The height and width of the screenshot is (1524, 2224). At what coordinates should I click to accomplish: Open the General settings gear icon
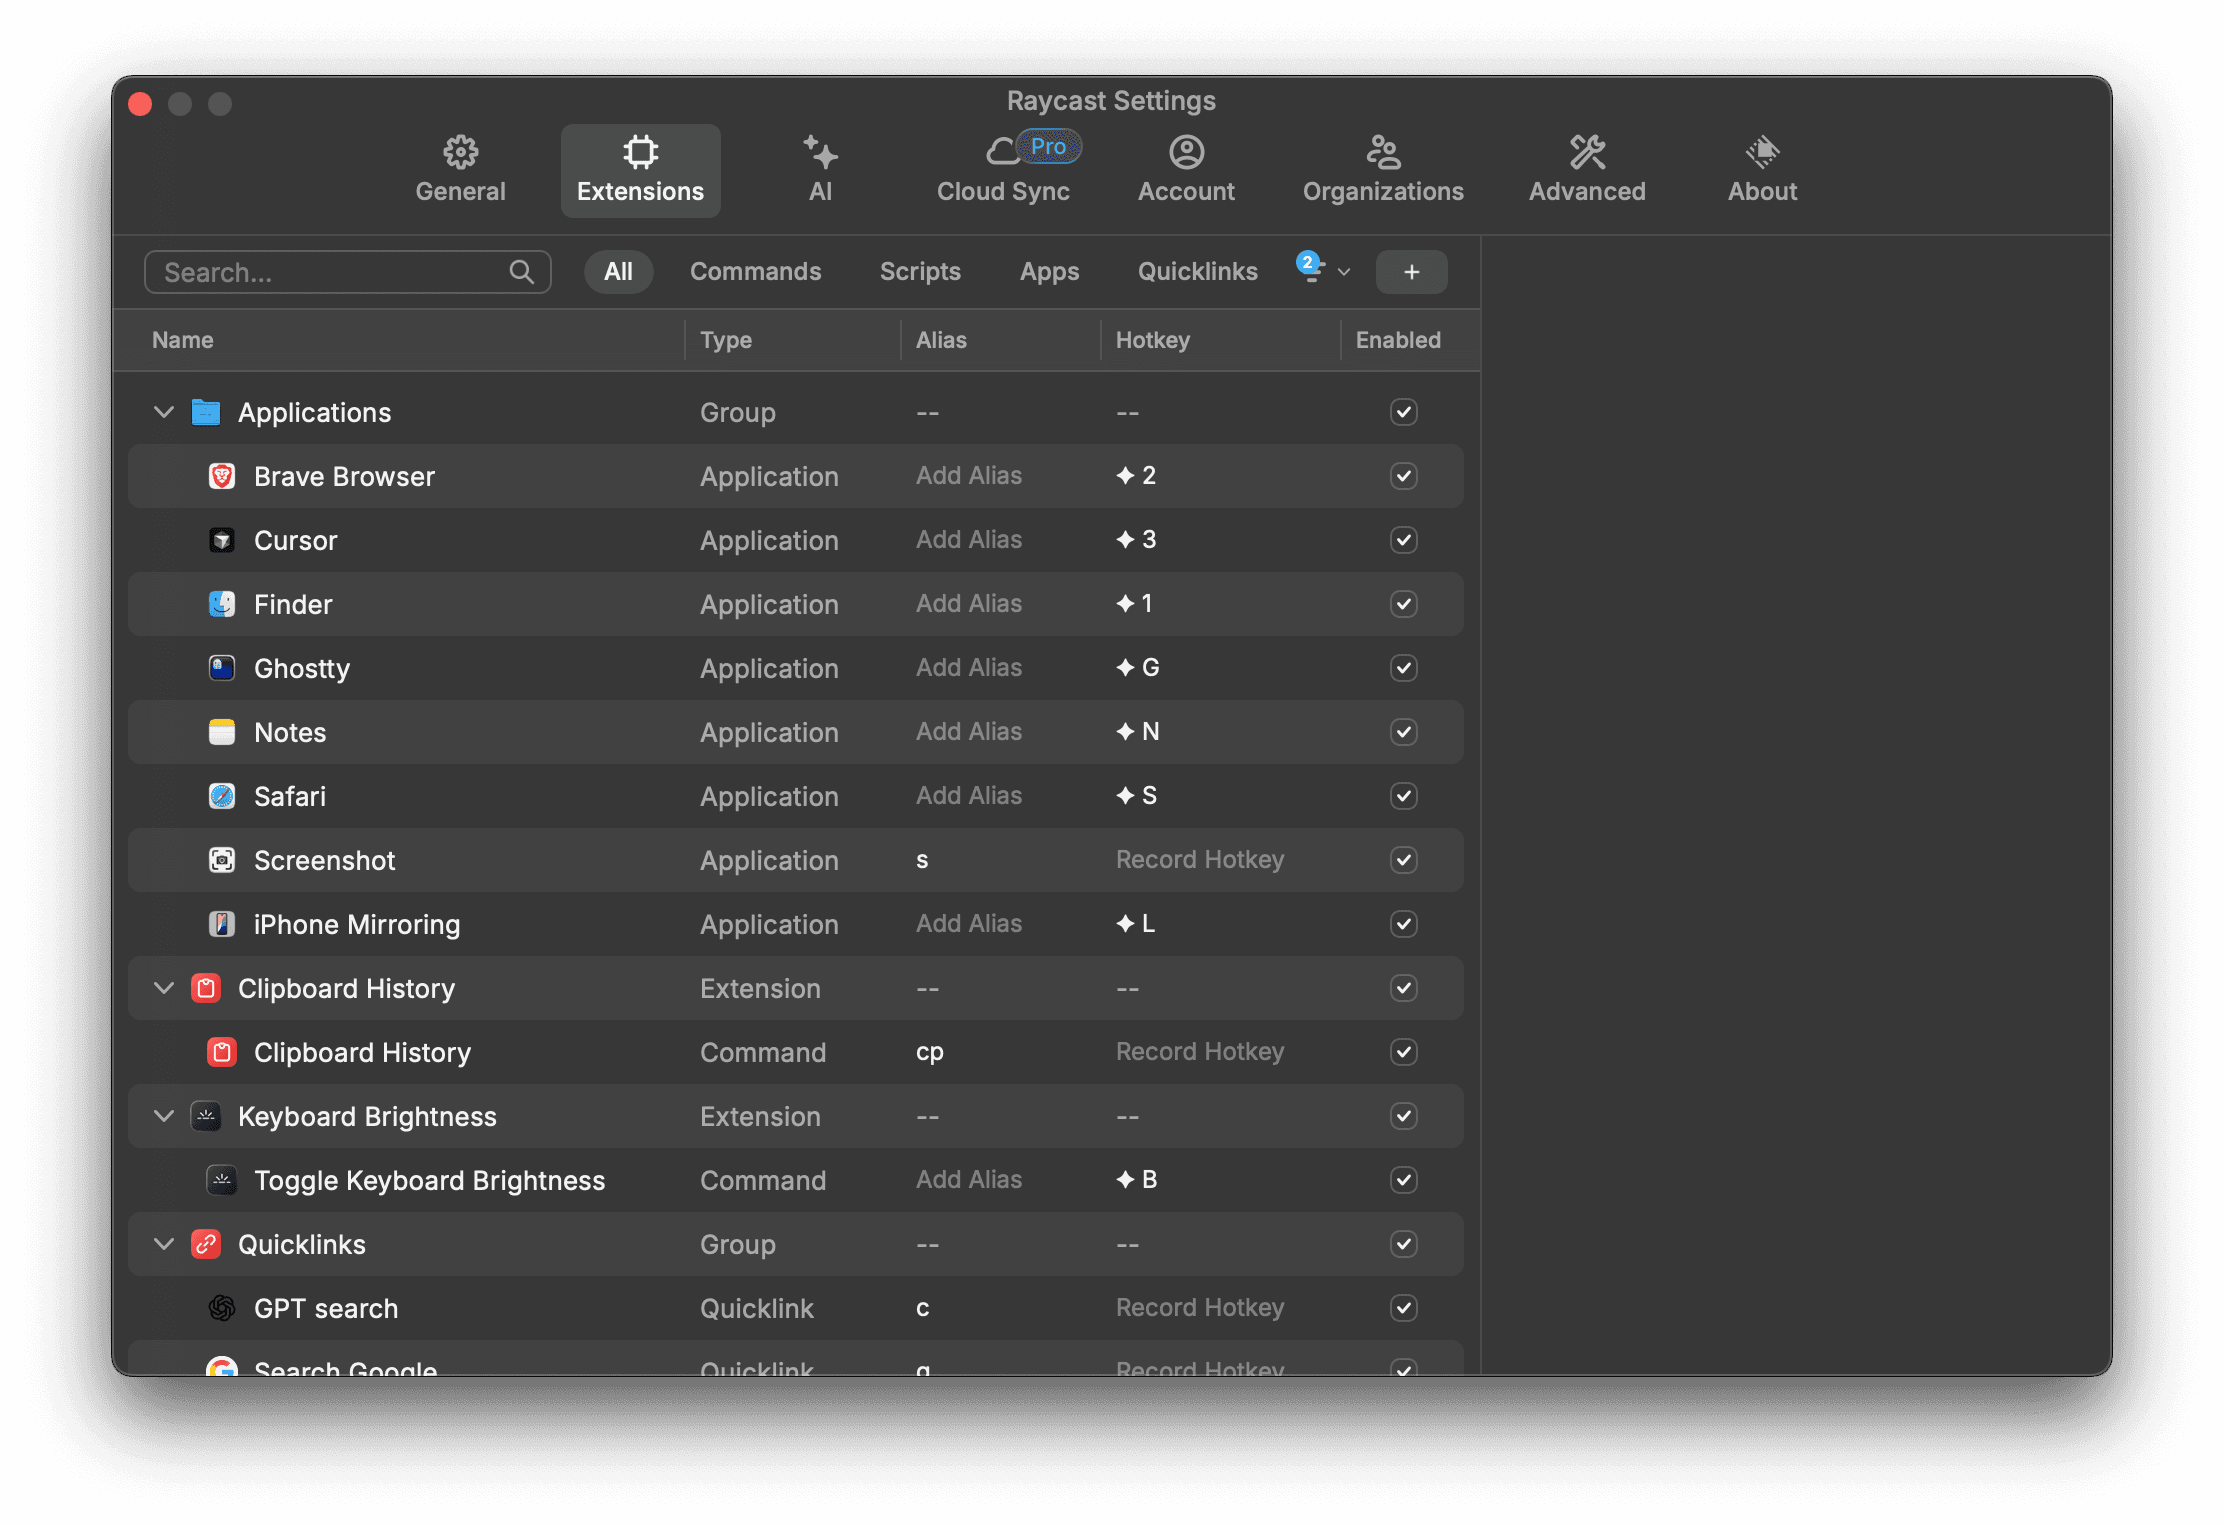(x=460, y=152)
